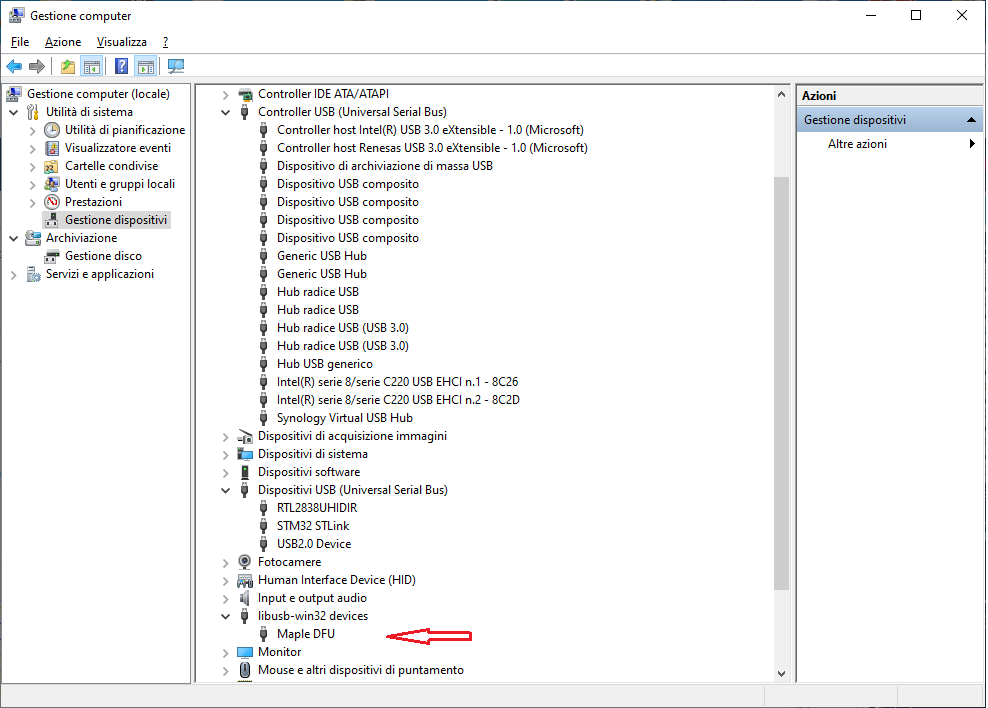This screenshot has width=988, height=708.
Task: Click the Show/Hide action pane toolbar icon
Action: pos(146,66)
